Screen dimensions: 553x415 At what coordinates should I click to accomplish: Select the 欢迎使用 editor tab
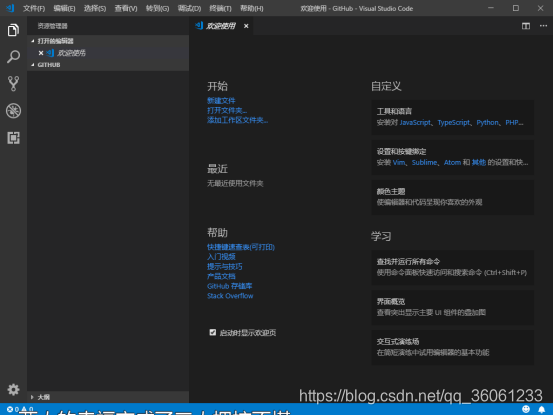coord(221,26)
